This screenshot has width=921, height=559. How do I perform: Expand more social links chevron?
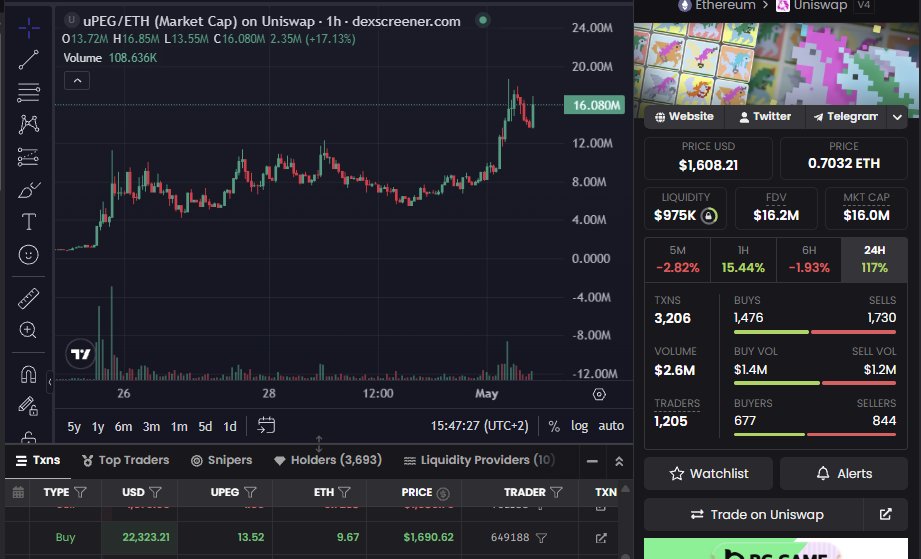tap(897, 117)
